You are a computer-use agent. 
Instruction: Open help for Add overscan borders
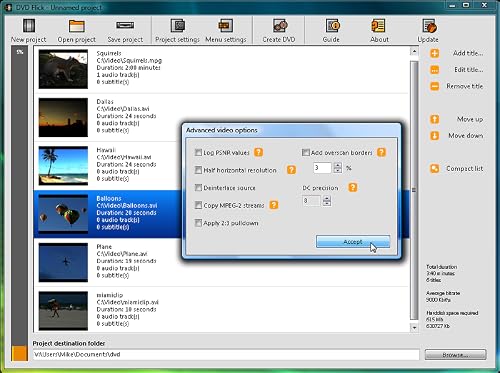click(x=381, y=152)
